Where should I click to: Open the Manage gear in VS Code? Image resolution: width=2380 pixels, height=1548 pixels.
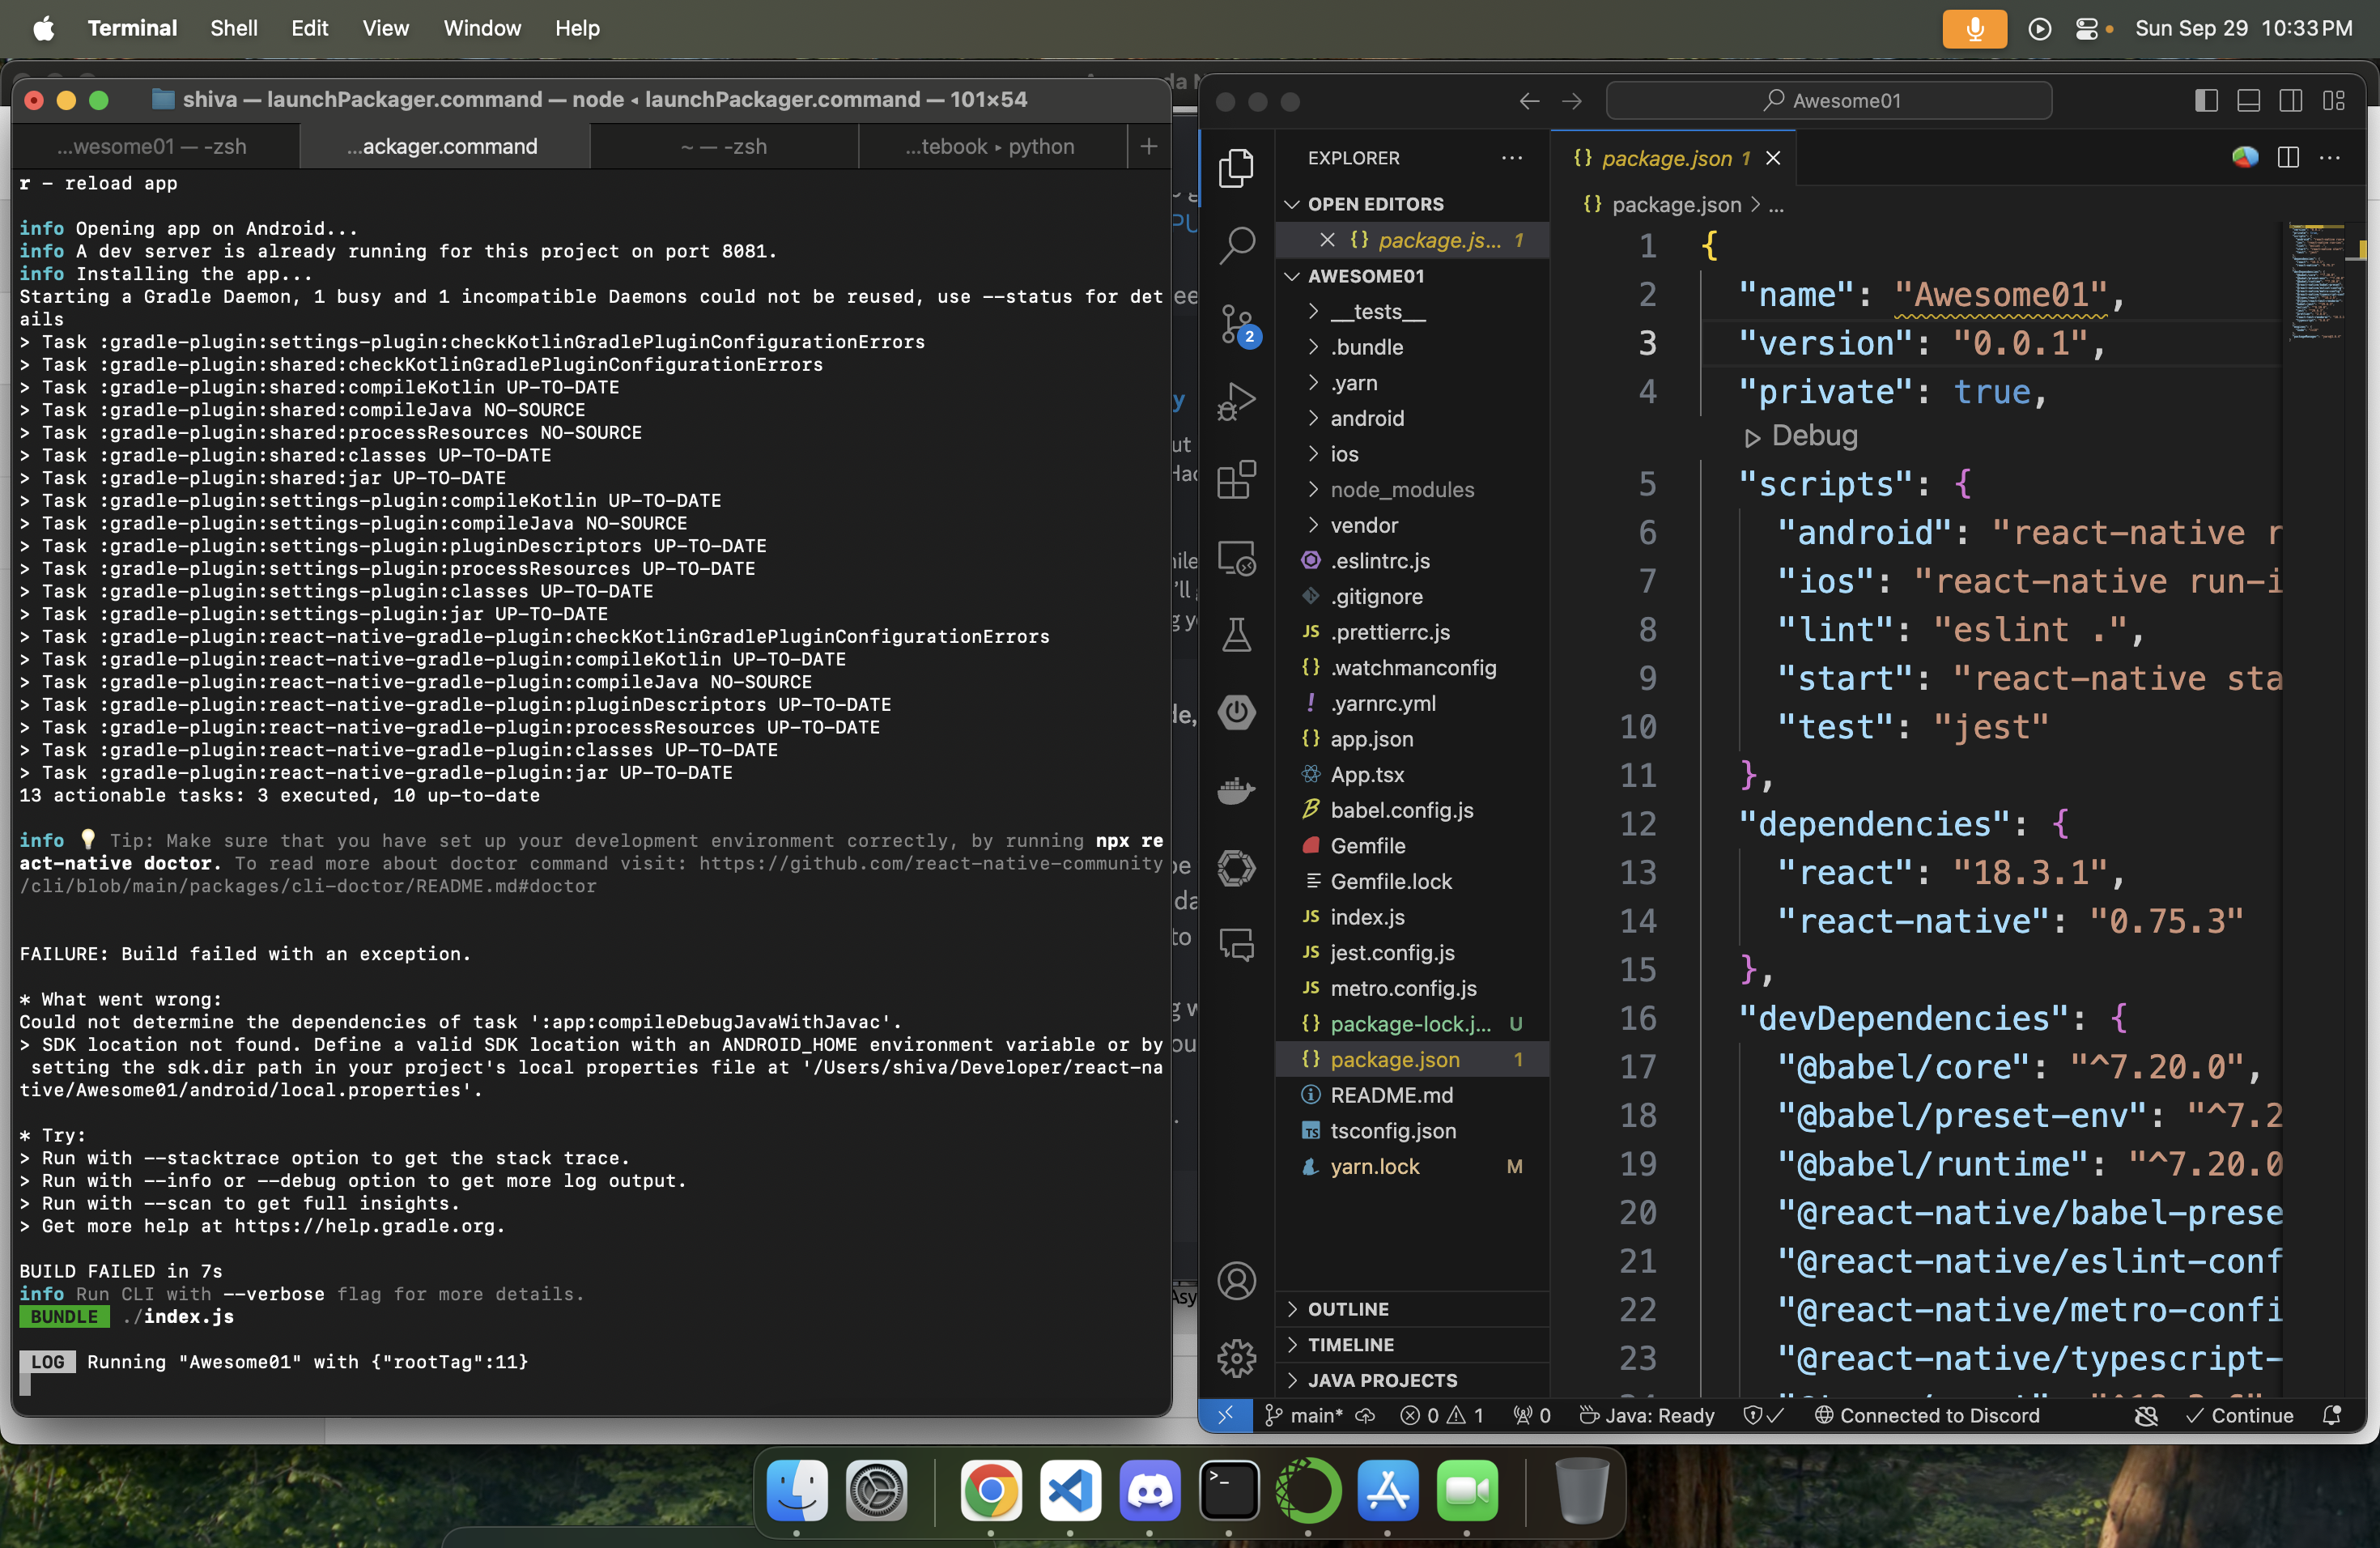[x=1236, y=1358]
